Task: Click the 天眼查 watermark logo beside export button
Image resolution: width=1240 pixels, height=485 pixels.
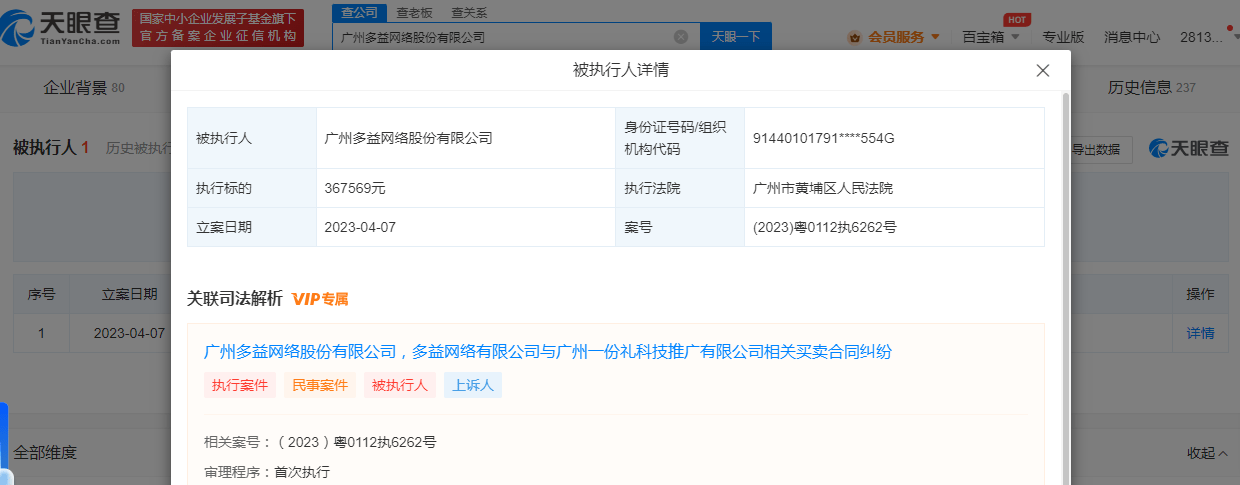Action: [1189, 148]
